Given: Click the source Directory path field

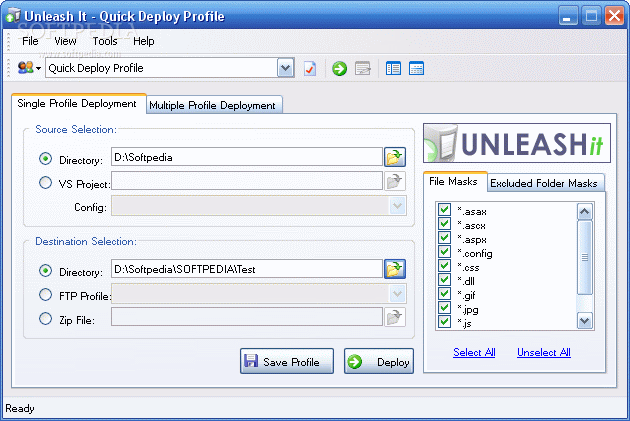Looking at the screenshot, I should pyautogui.click(x=246, y=157).
